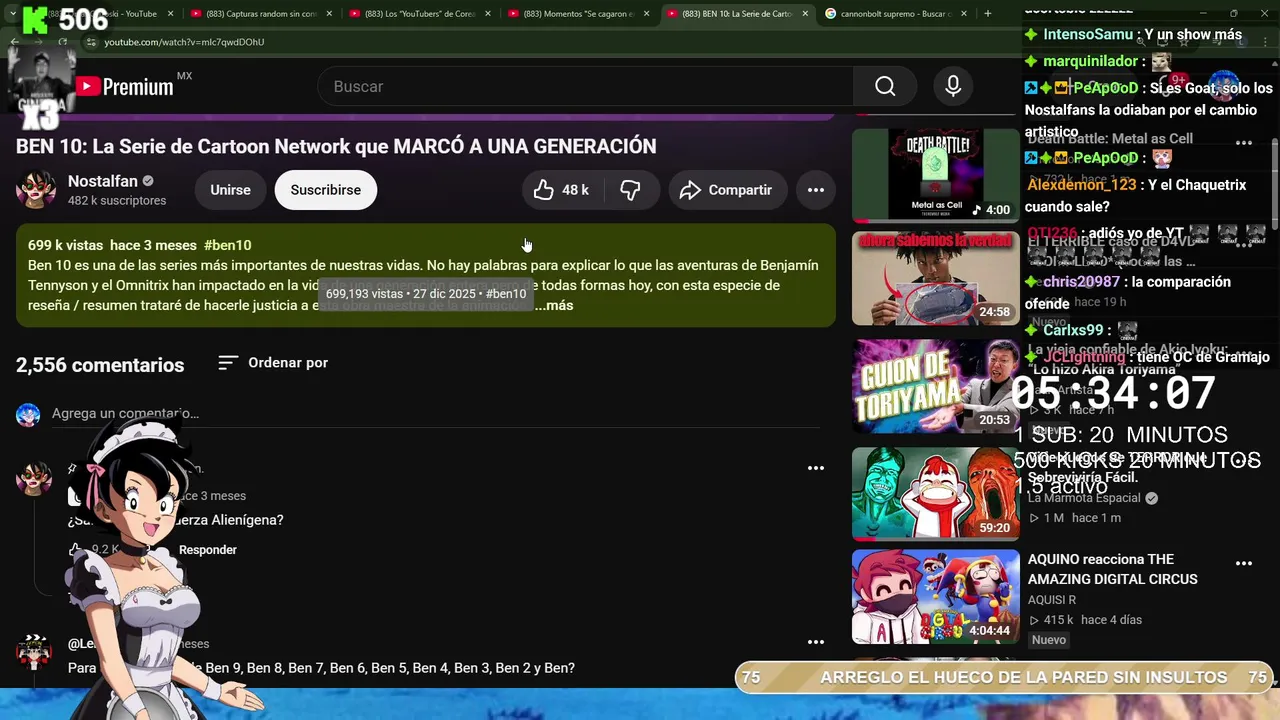This screenshot has height=720, width=1280.
Task: Close the 'Capturas random sin con' tab
Action: (x=329, y=14)
